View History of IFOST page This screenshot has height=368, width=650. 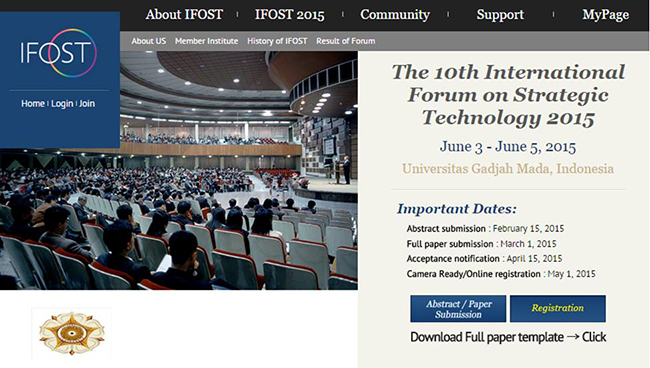[x=277, y=41]
